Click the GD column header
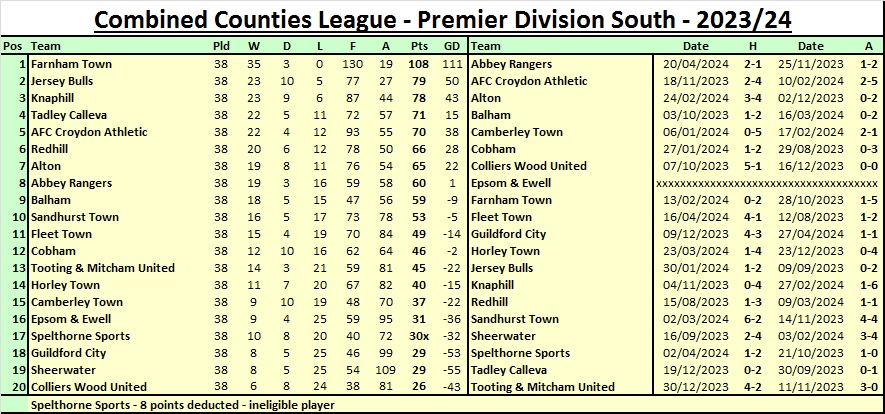Image resolution: width=885 pixels, height=414 pixels. point(452,46)
